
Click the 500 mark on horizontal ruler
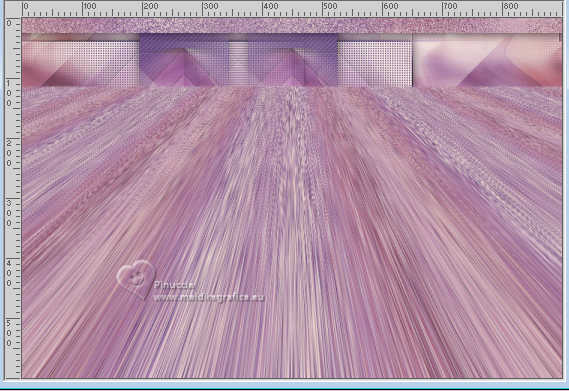coord(330,6)
